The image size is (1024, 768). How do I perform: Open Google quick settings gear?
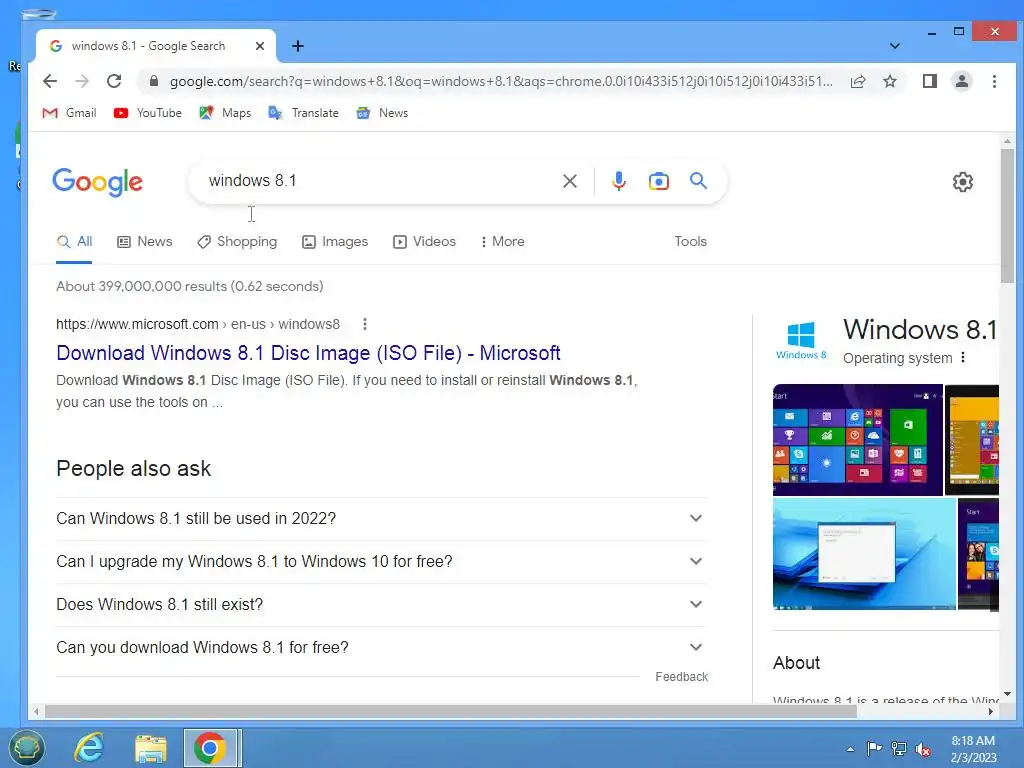click(x=963, y=182)
